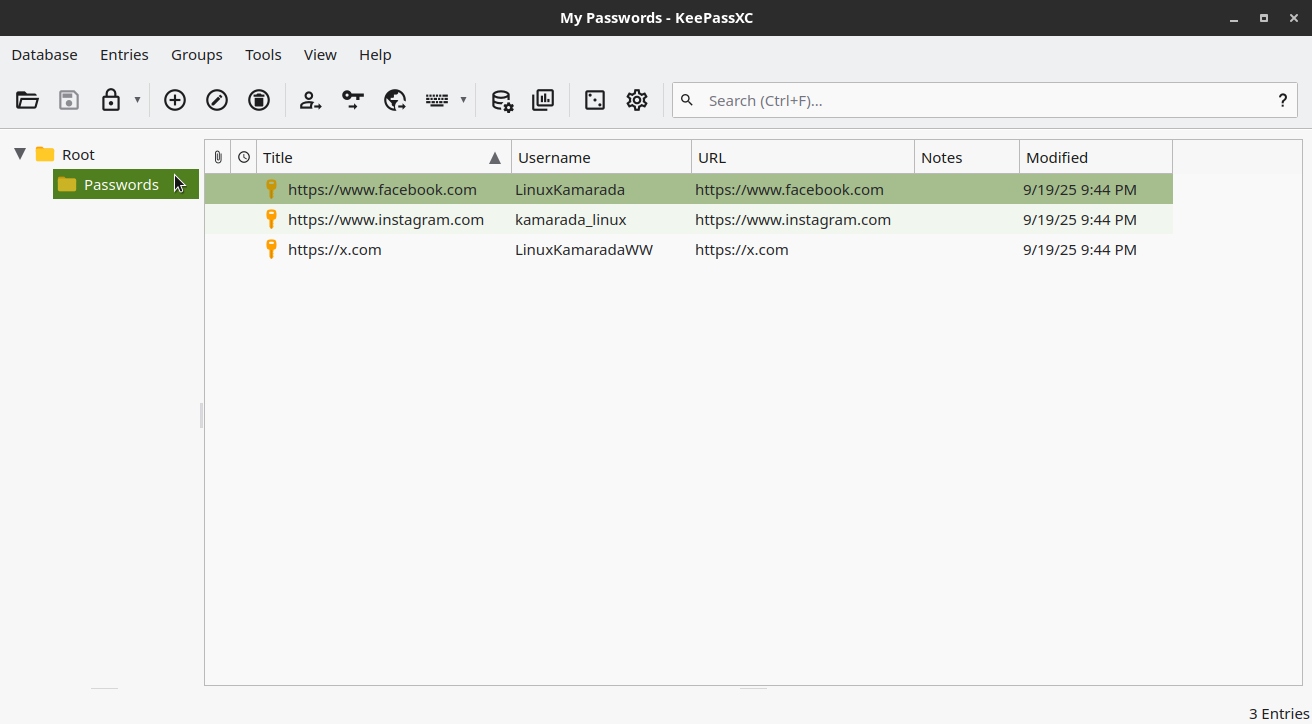Select the Passwords group

[126, 184]
